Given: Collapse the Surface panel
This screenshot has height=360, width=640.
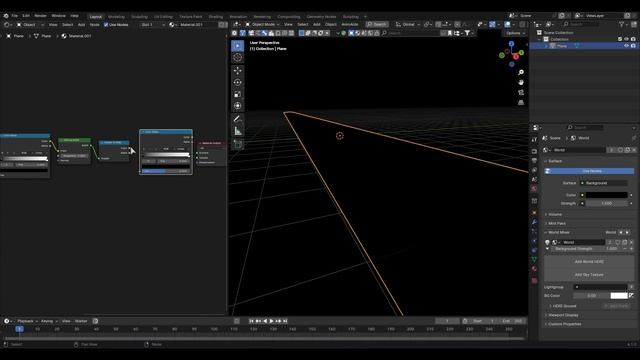Looking at the screenshot, I should pyautogui.click(x=555, y=161).
